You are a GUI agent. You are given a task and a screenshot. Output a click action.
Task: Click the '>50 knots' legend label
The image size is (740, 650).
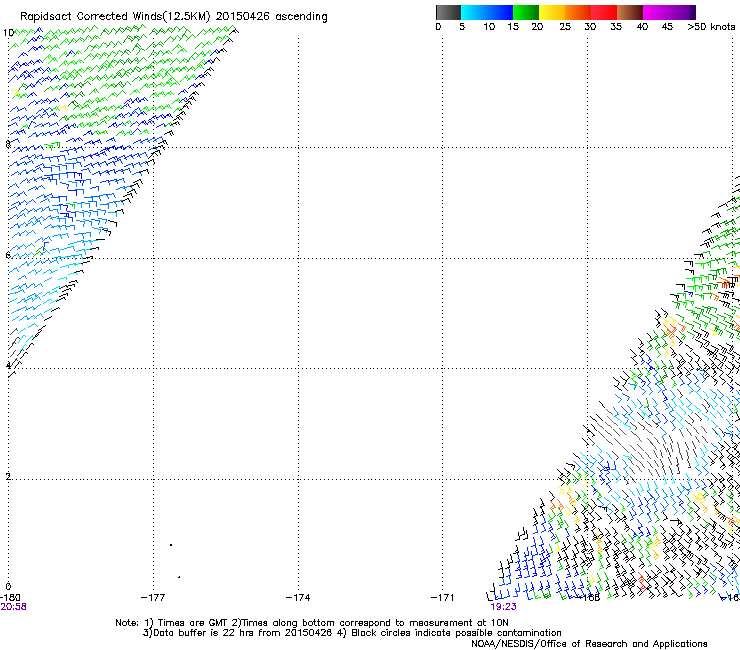711,27
